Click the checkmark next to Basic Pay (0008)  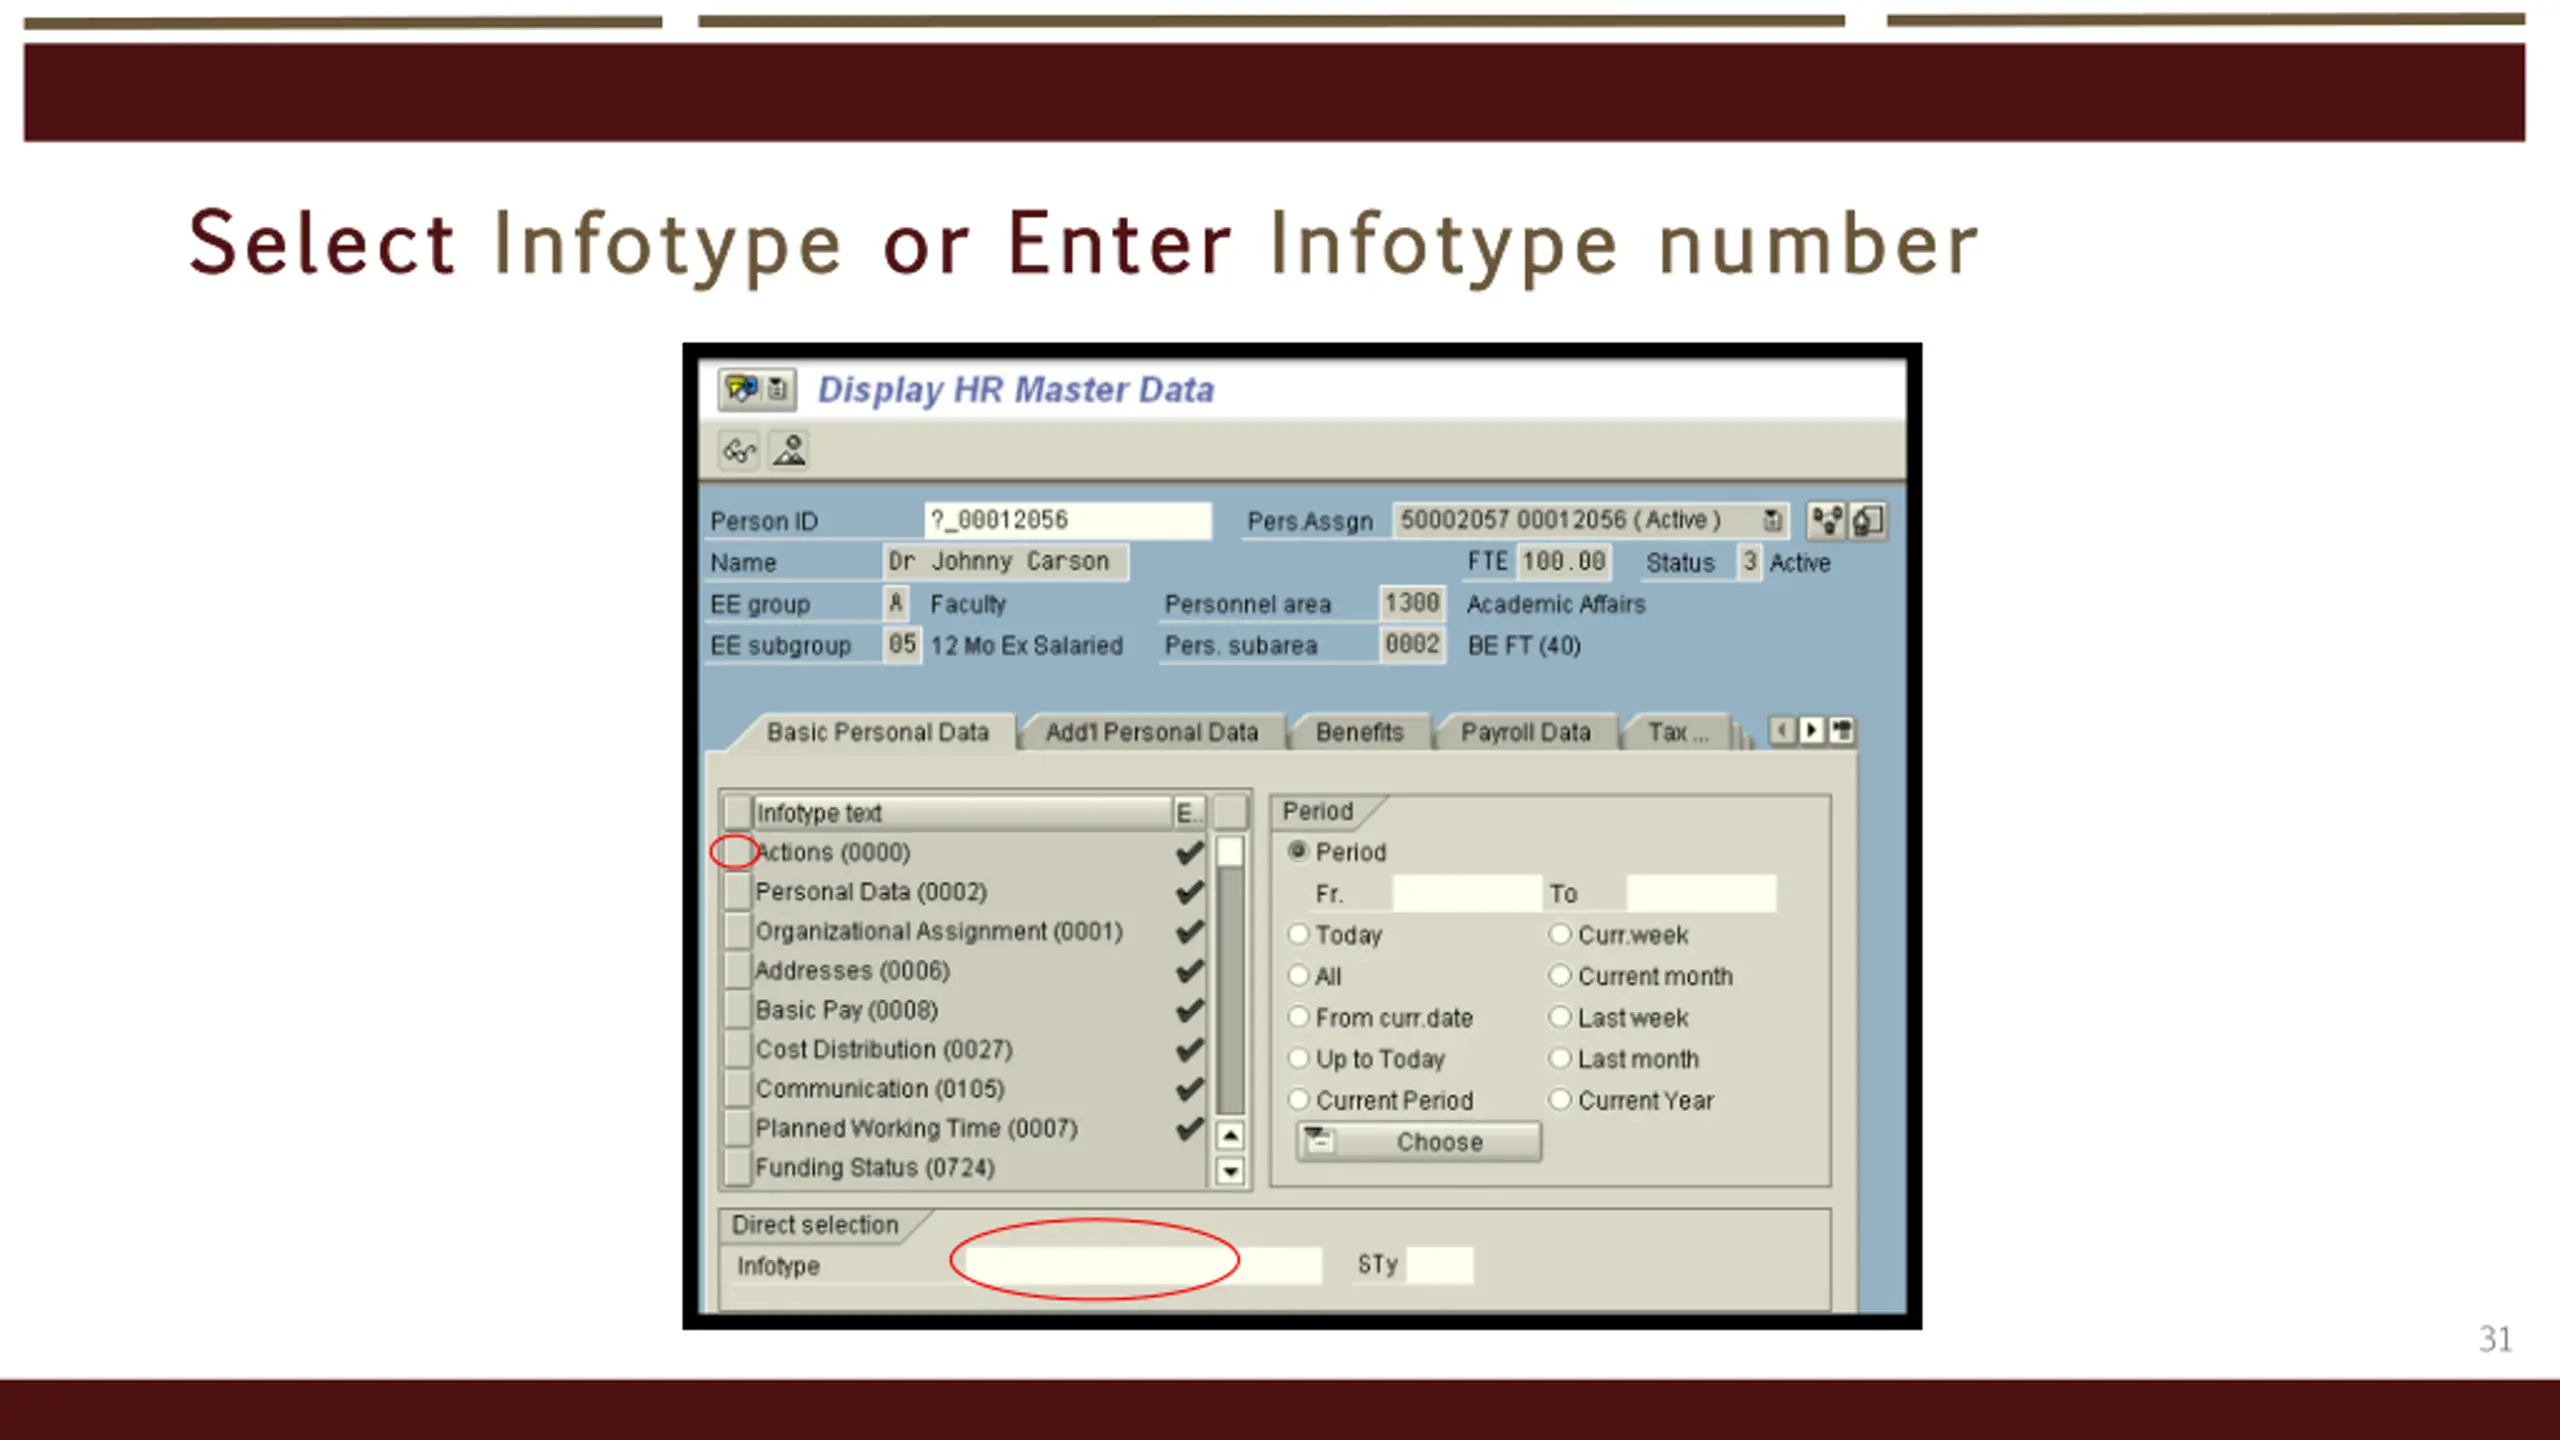tap(1189, 1010)
